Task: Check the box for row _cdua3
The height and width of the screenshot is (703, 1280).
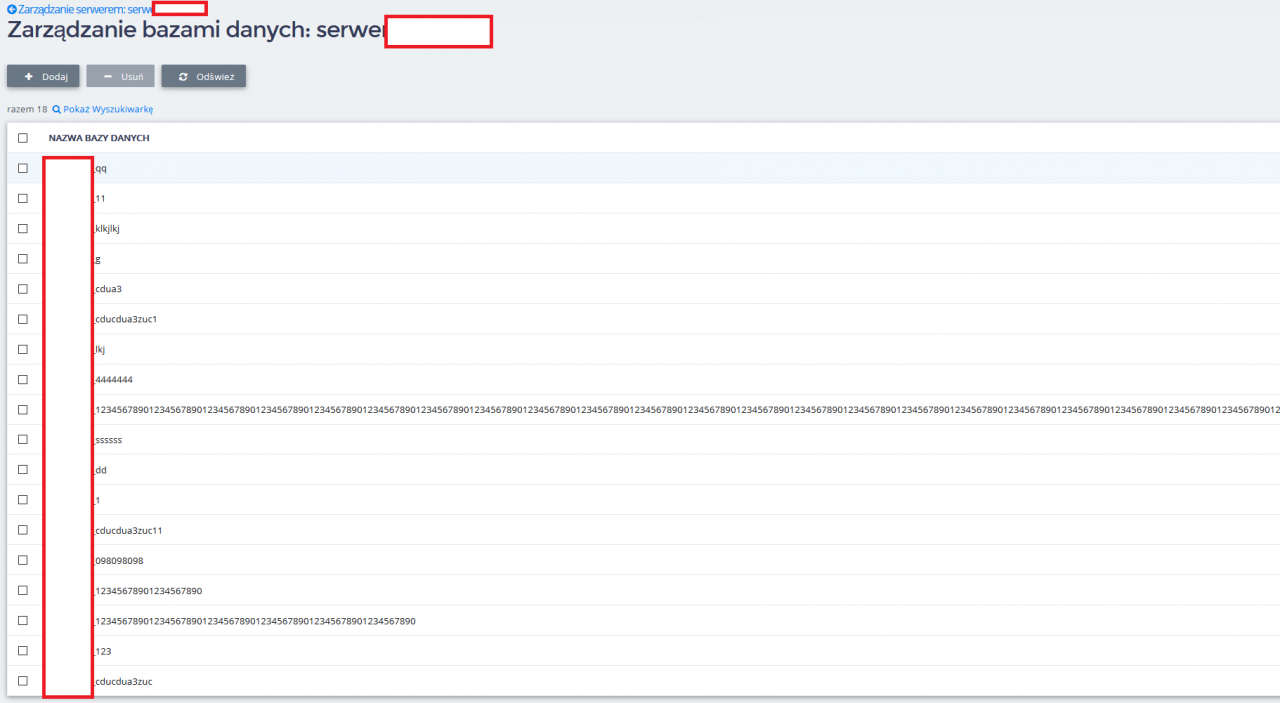Action: click(x=23, y=289)
